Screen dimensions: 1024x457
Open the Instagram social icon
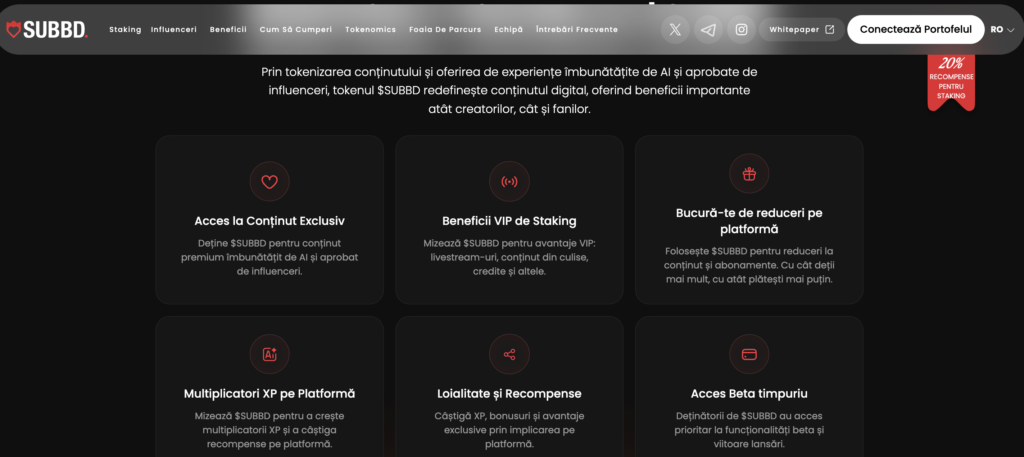click(742, 29)
